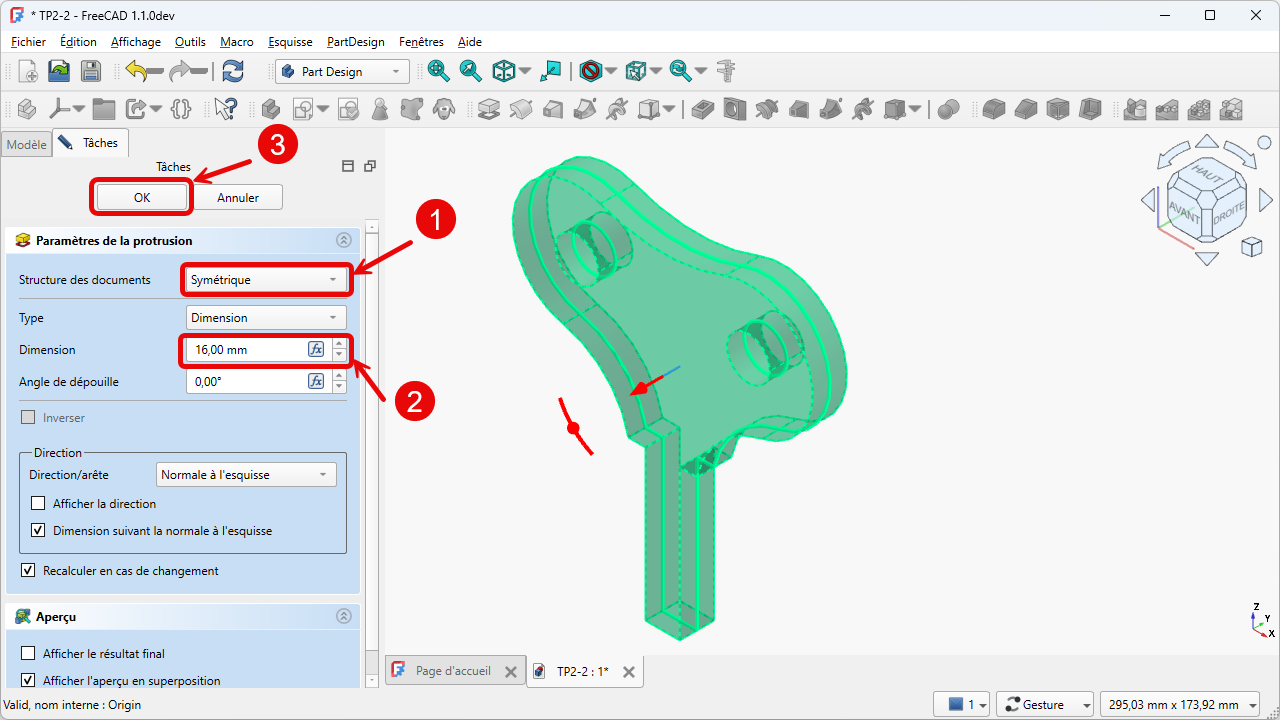1280x720 pixels.
Task: Click the Undo arrow icon
Action: click(x=137, y=71)
